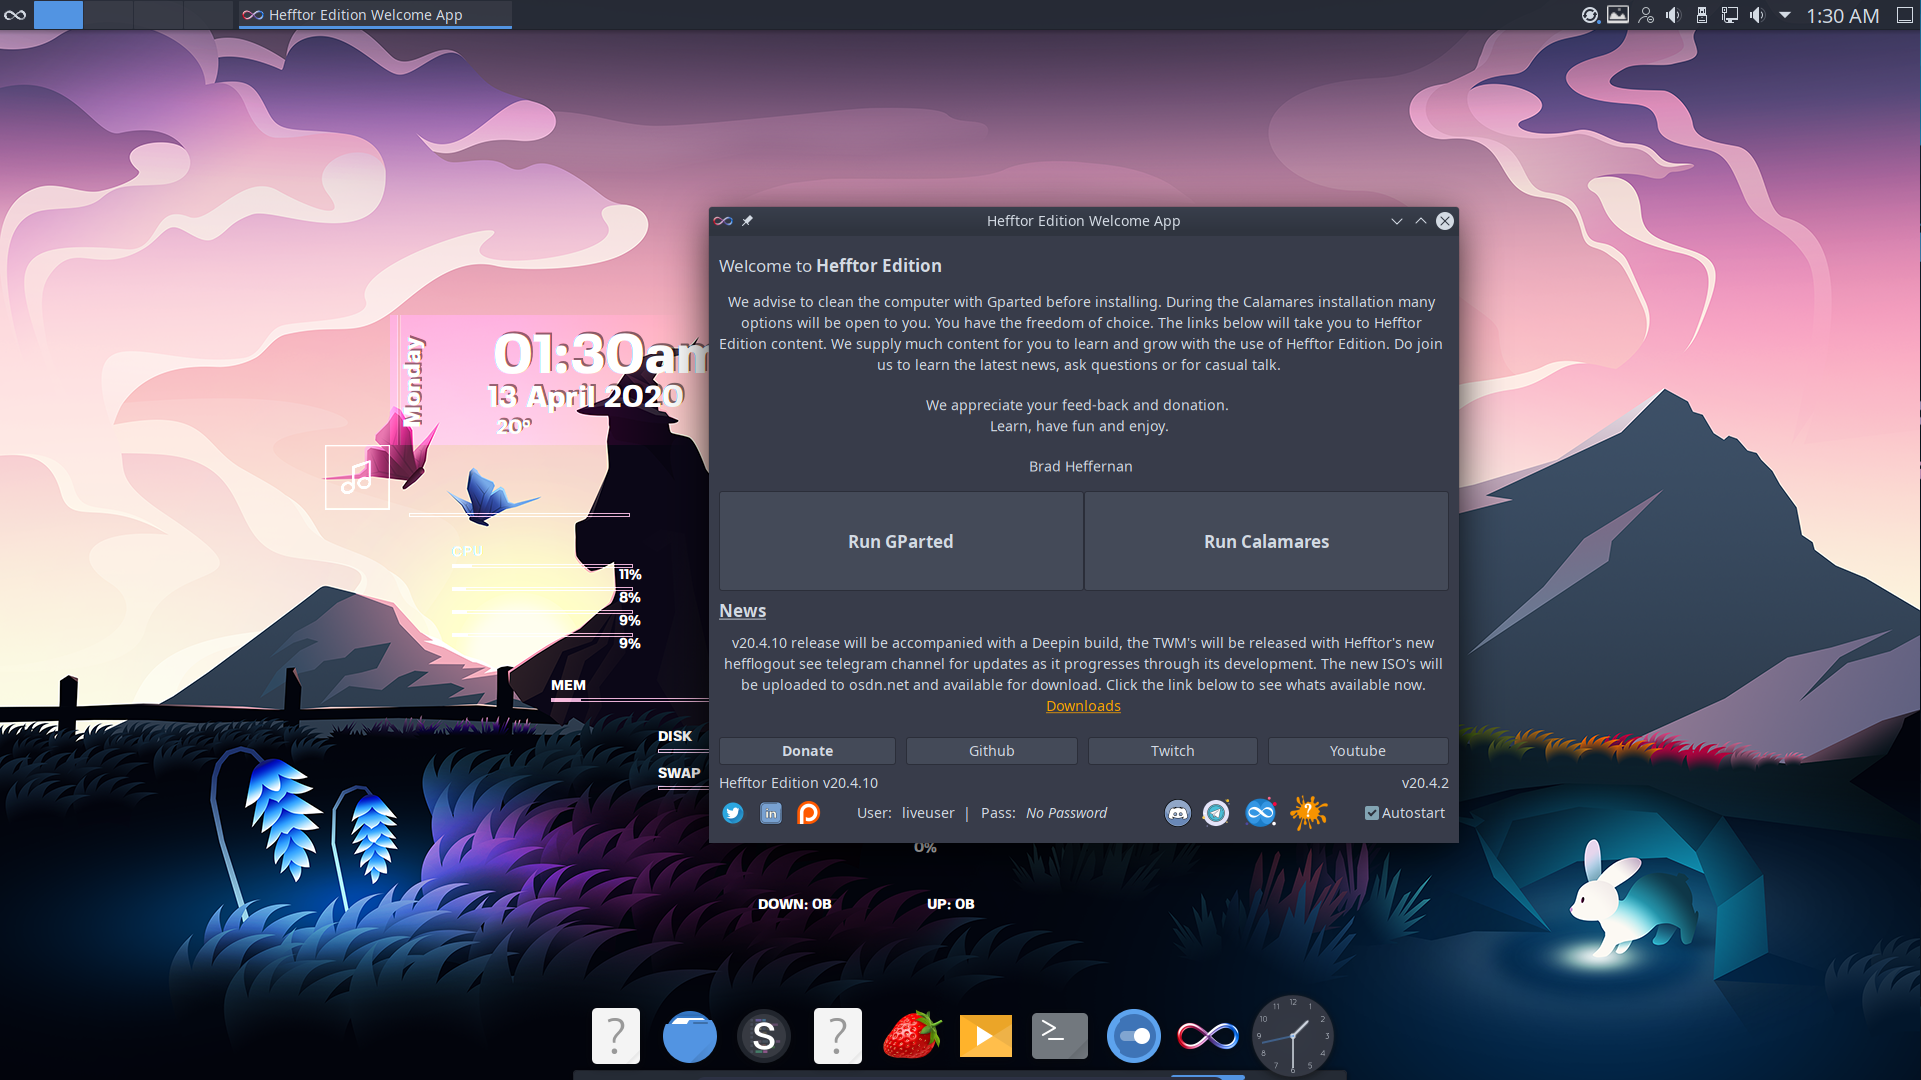This screenshot has width=1921, height=1080.
Task: Click the News heading
Action: coord(742,611)
